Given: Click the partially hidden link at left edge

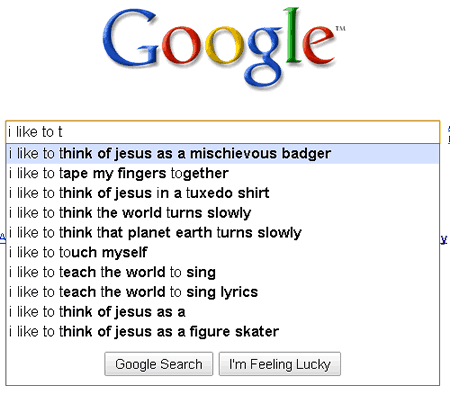Looking at the screenshot, I should tap(3, 239).
